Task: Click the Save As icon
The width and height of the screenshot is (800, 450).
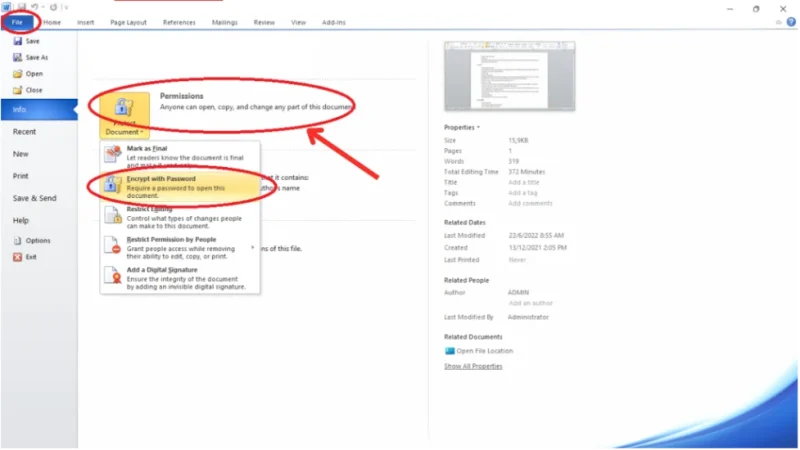Action: pyautogui.click(x=18, y=57)
